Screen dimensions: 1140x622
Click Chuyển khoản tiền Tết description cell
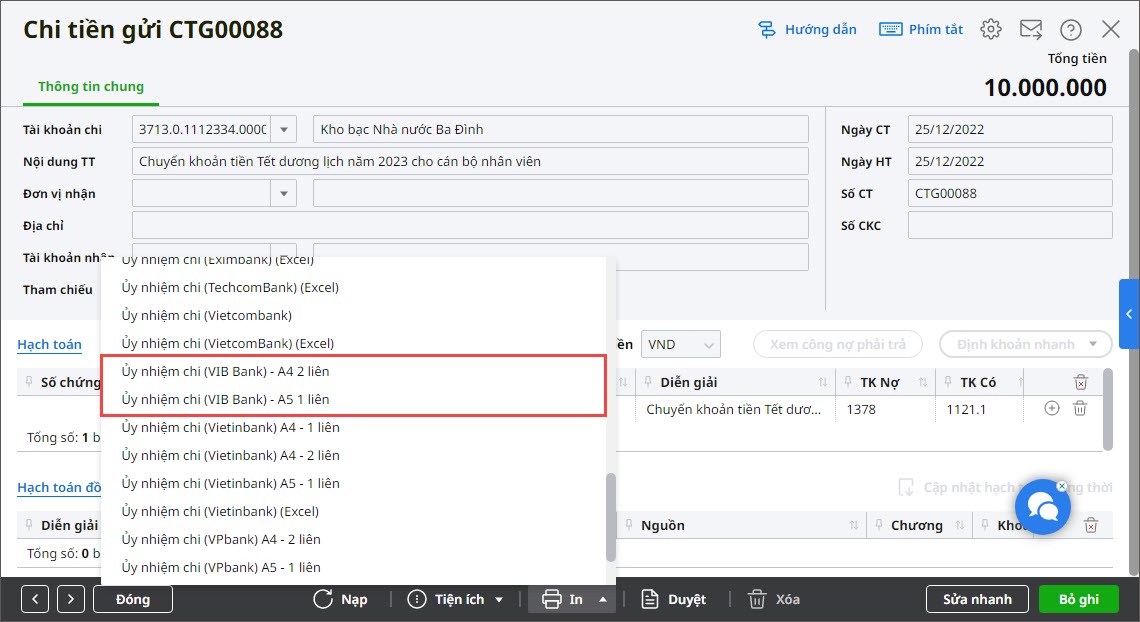735,409
